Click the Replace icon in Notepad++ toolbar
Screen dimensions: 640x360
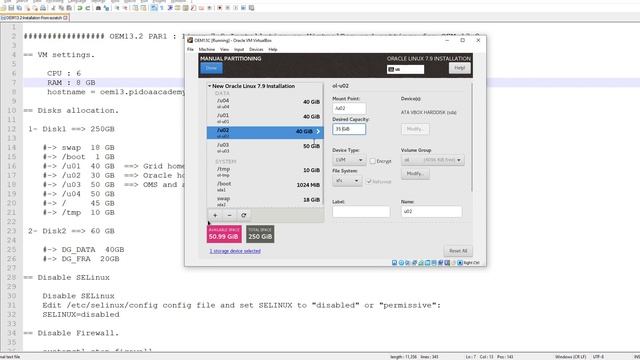(x=106, y=8)
